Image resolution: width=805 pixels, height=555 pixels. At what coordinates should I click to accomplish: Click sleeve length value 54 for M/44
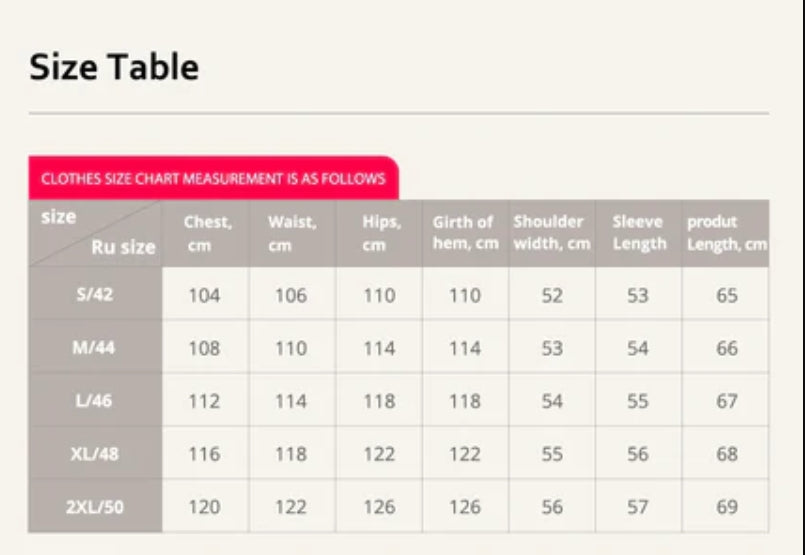(638, 348)
